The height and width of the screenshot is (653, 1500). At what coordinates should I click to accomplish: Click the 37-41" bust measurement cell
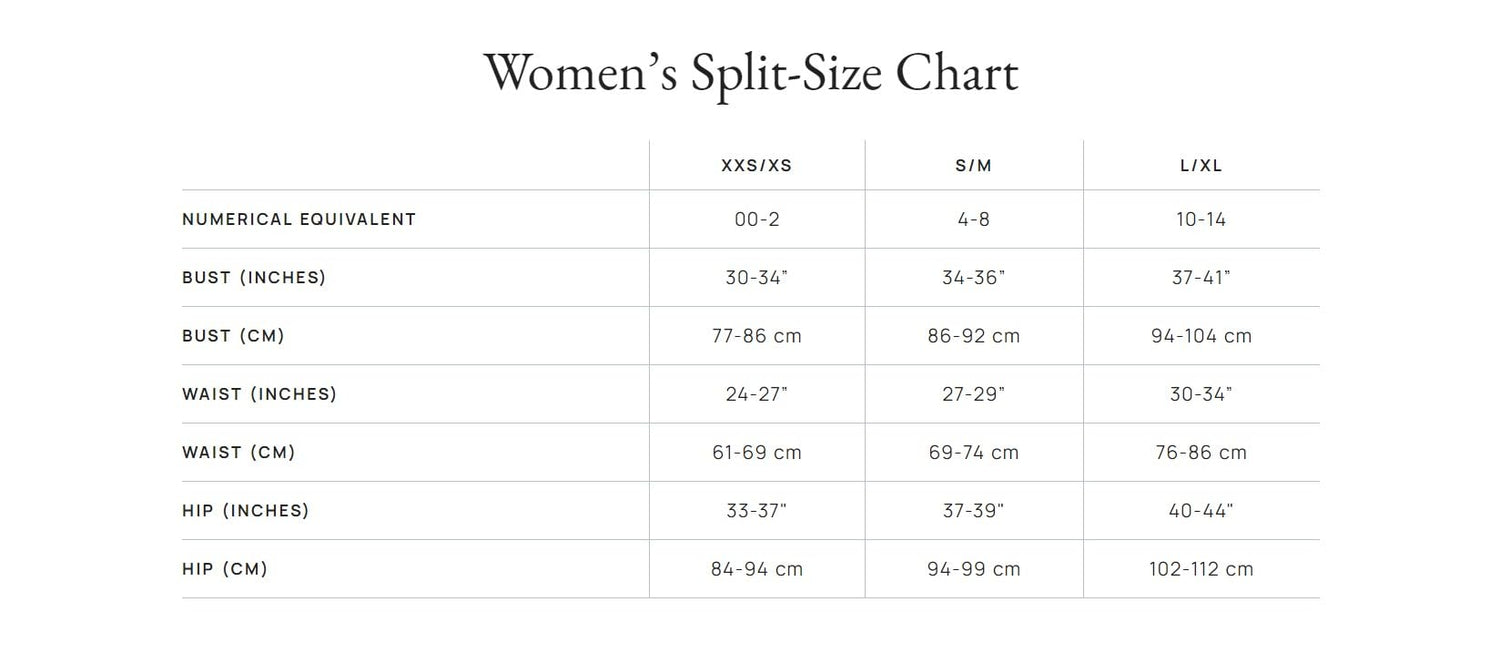pyautogui.click(x=1201, y=277)
